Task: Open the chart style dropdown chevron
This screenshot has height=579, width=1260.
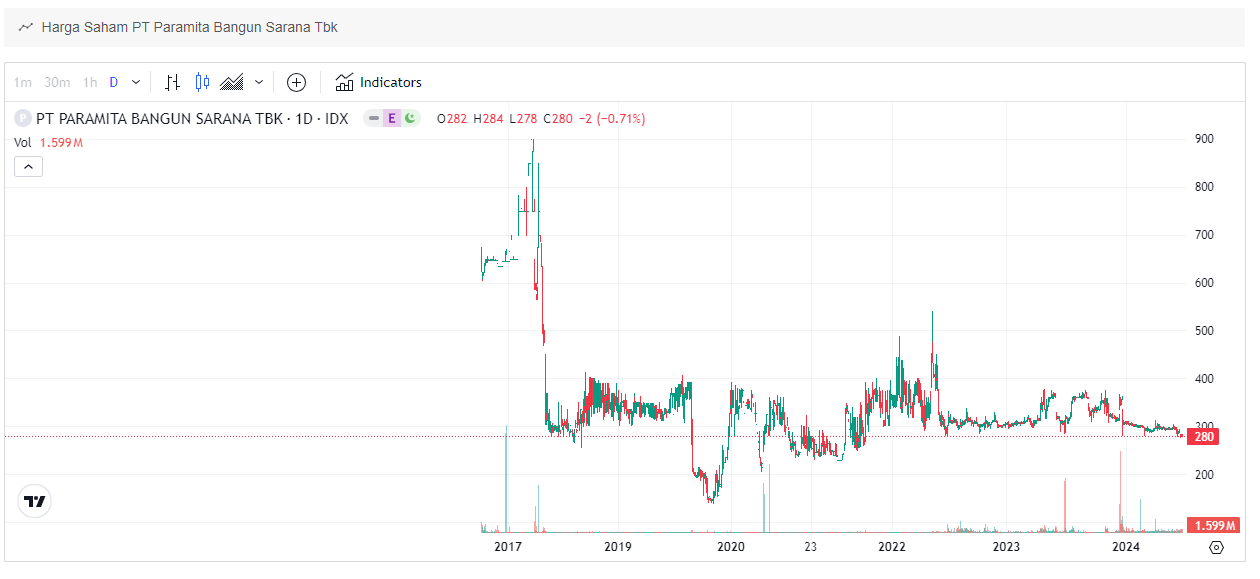Action: pyautogui.click(x=258, y=82)
